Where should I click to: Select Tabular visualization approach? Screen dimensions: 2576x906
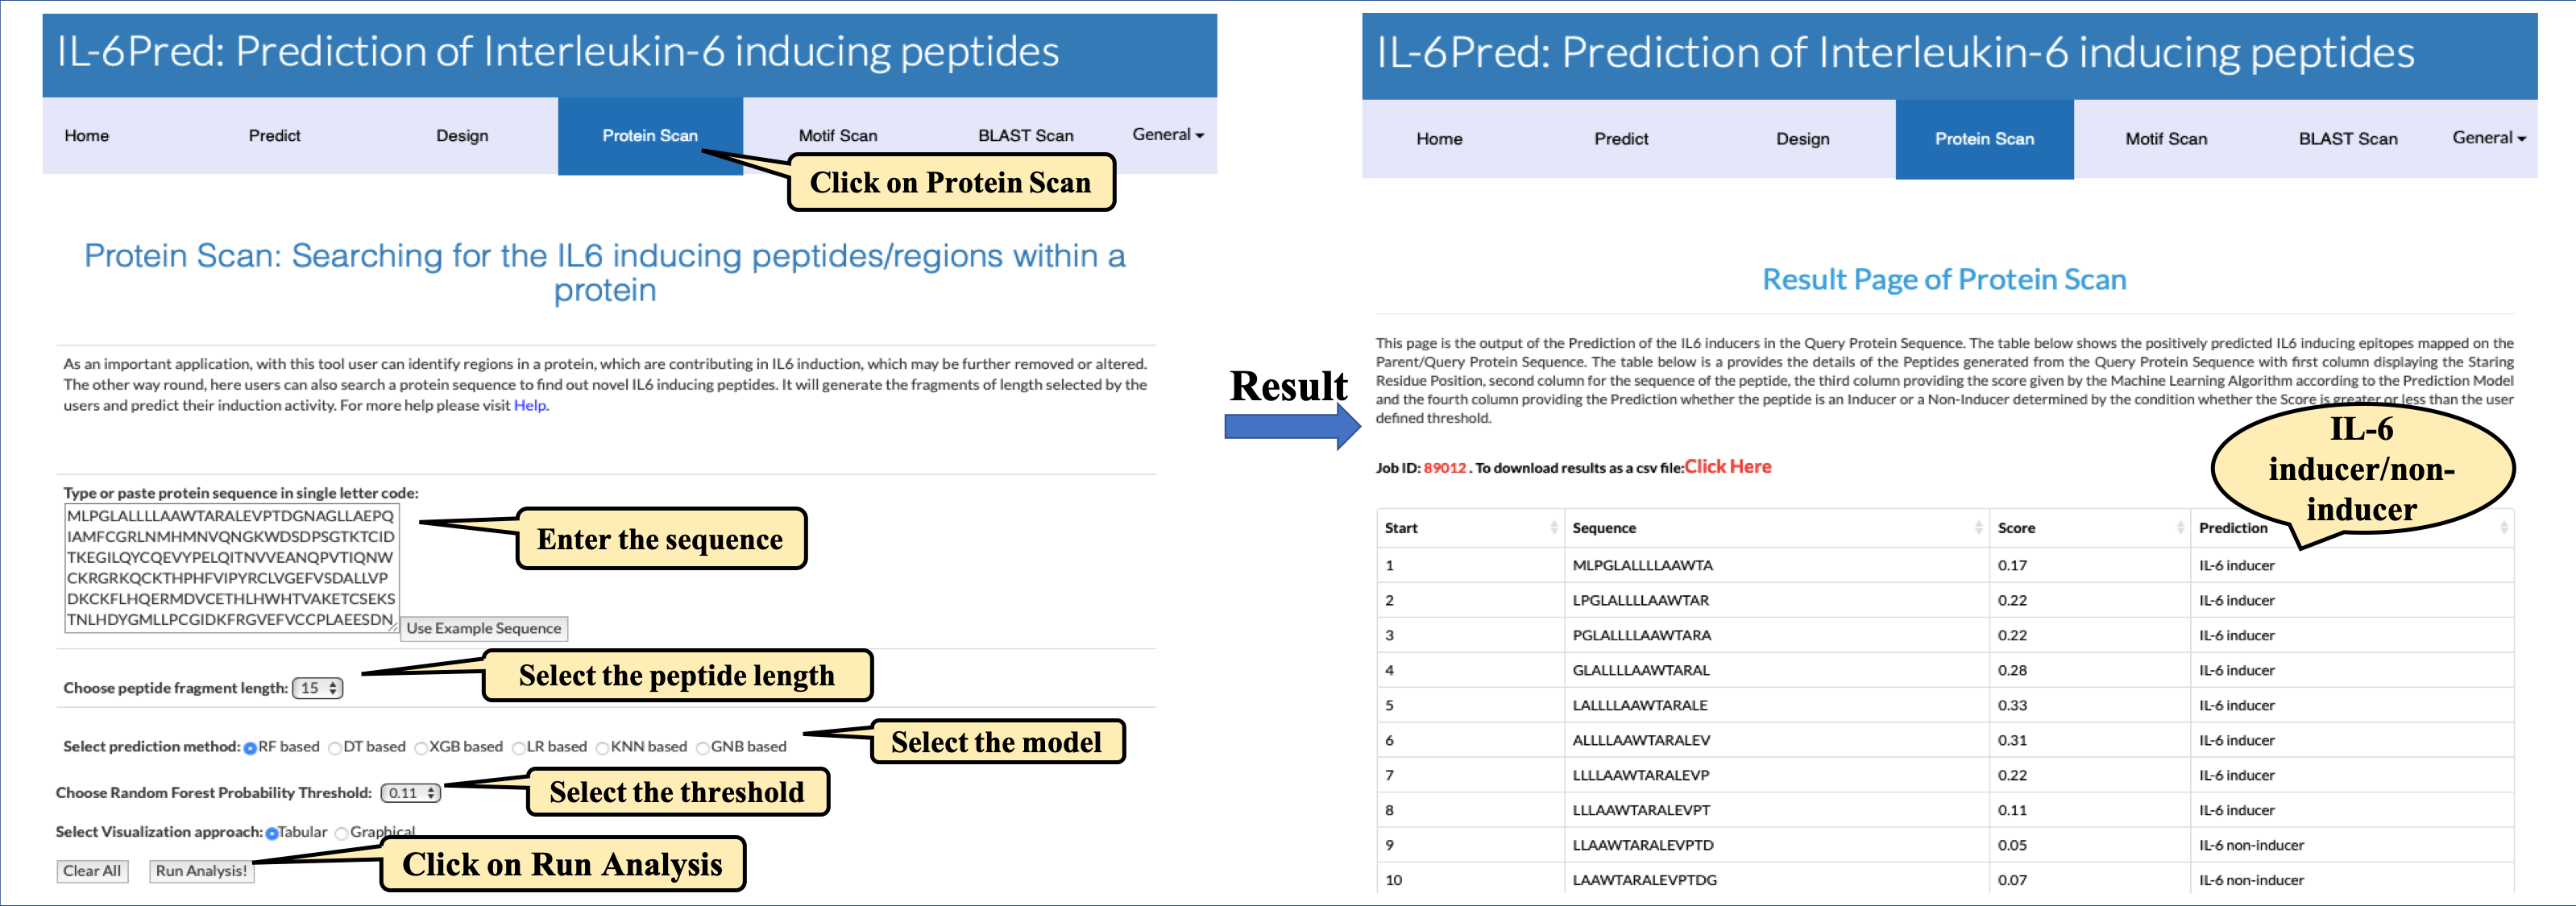[x=272, y=833]
